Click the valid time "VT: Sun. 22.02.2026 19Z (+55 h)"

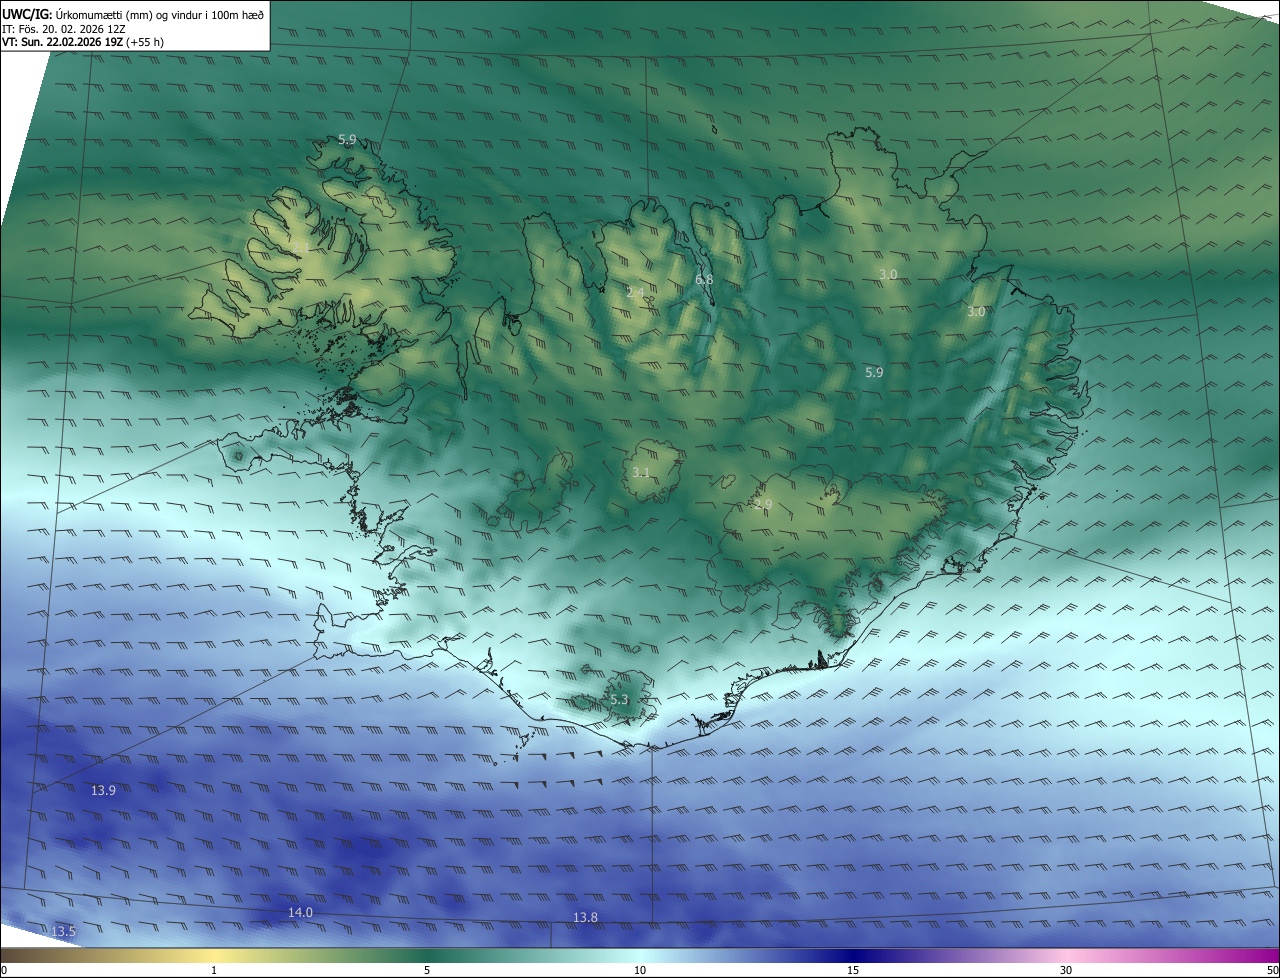(x=83, y=42)
